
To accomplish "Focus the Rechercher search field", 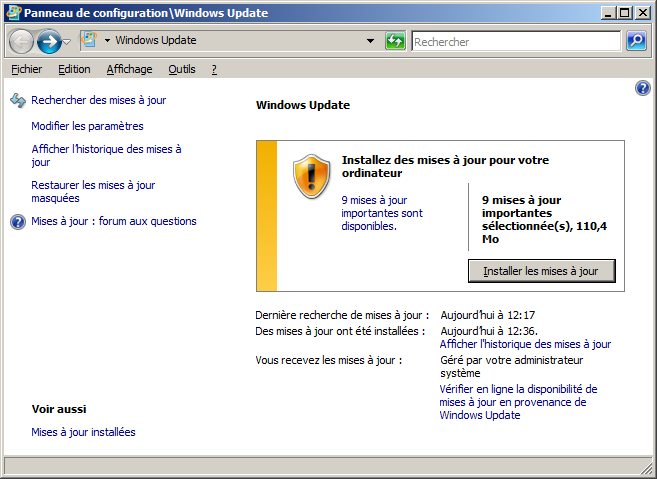I will tap(514, 42).
